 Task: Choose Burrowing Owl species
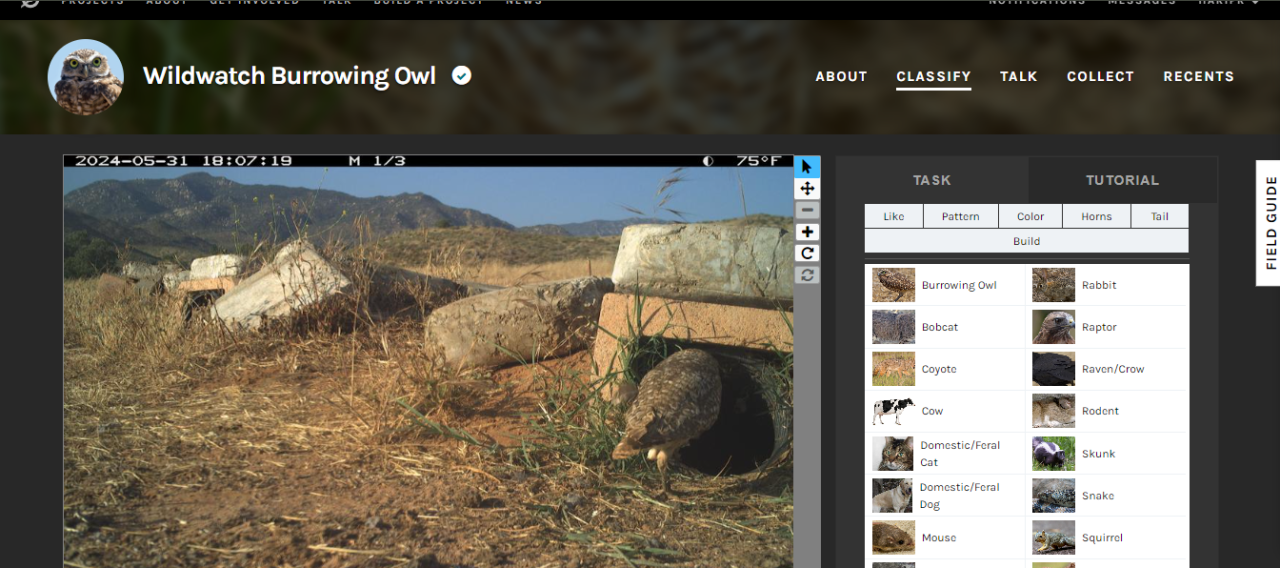tap(946, 285)
